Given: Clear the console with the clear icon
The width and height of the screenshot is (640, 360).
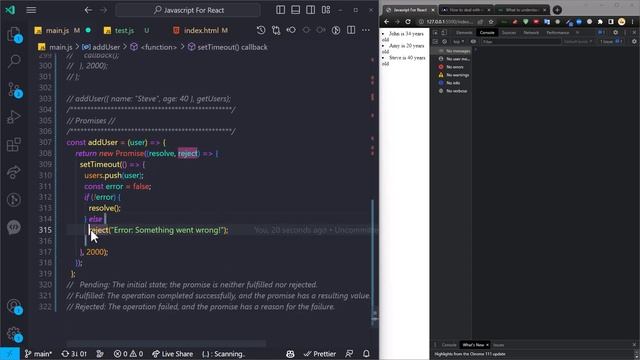Looking at the screenshot, I should pos(444,42).
